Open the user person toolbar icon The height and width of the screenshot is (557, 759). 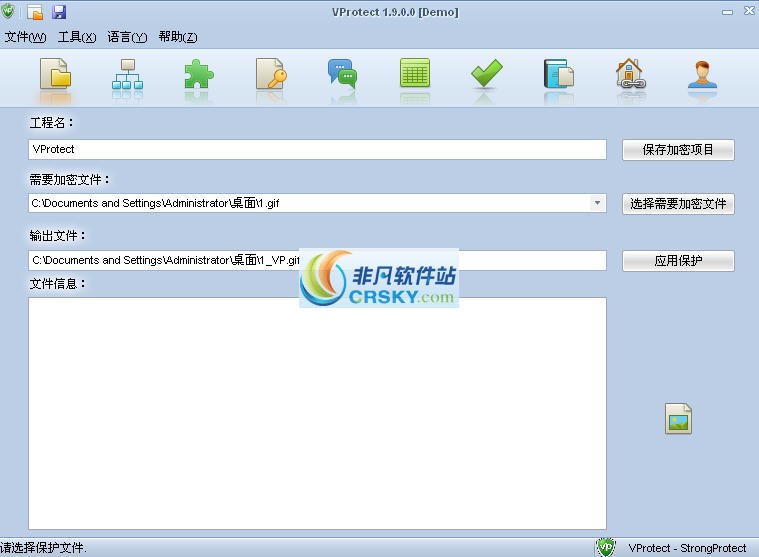[702, 74]
